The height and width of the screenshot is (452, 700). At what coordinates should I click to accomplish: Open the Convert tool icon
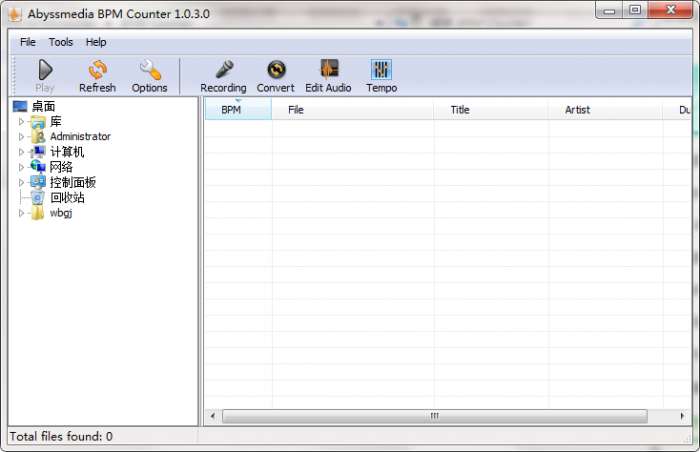276,70
